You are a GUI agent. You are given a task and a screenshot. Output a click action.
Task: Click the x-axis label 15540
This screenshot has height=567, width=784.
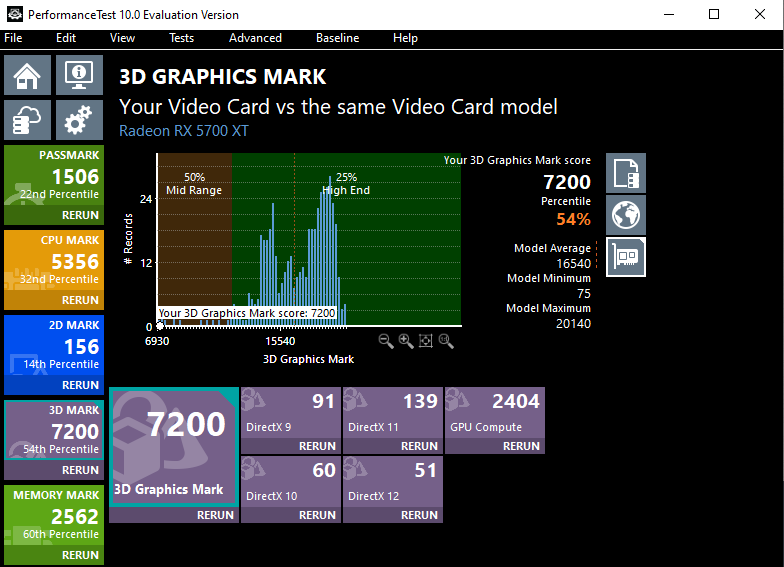coord(280,341)
